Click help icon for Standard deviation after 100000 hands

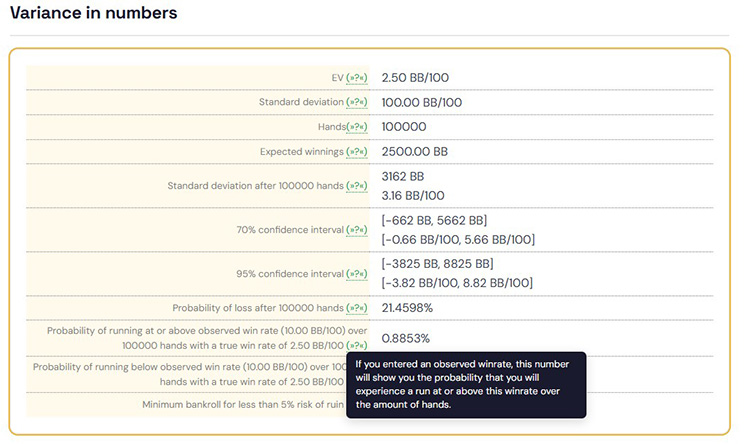[x=356, y=186]
